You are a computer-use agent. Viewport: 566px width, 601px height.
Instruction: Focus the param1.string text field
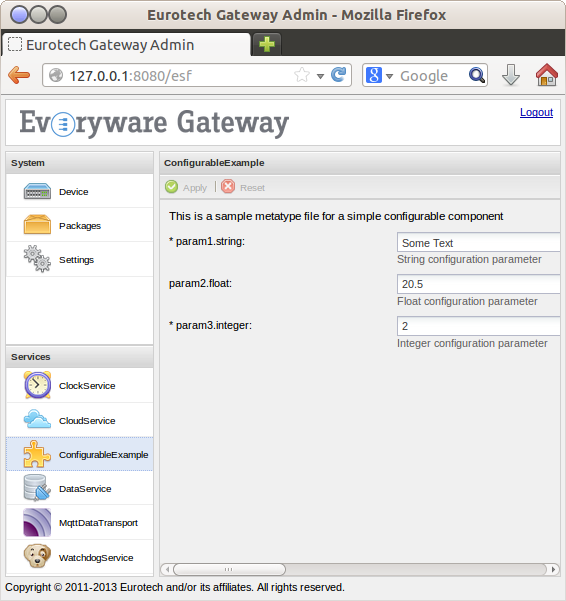(x=479, y=242)
